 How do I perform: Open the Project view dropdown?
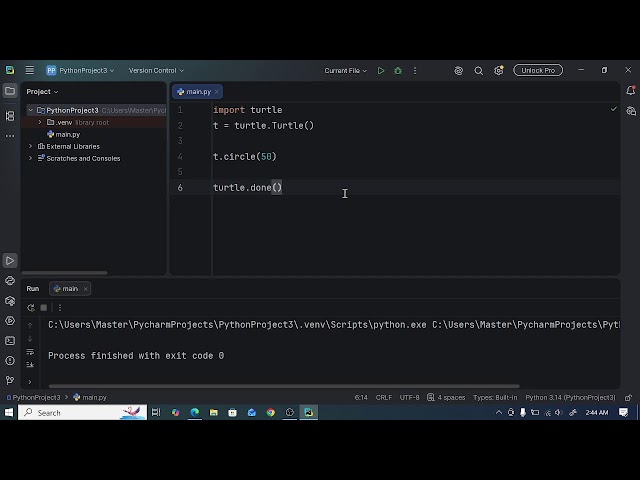point(42,91)
